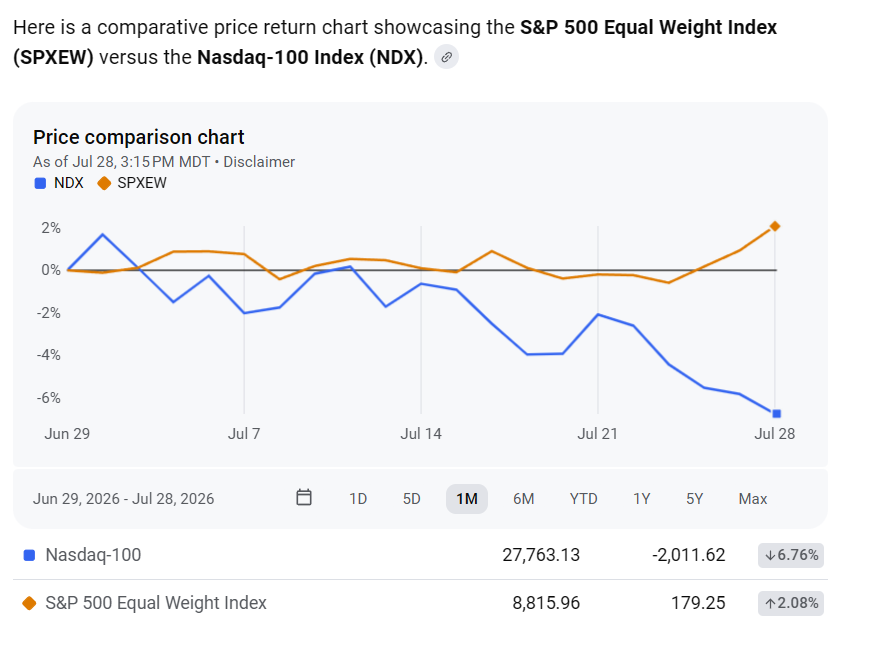
Task: Open the Disclaimer link
Action: (259, 162)
